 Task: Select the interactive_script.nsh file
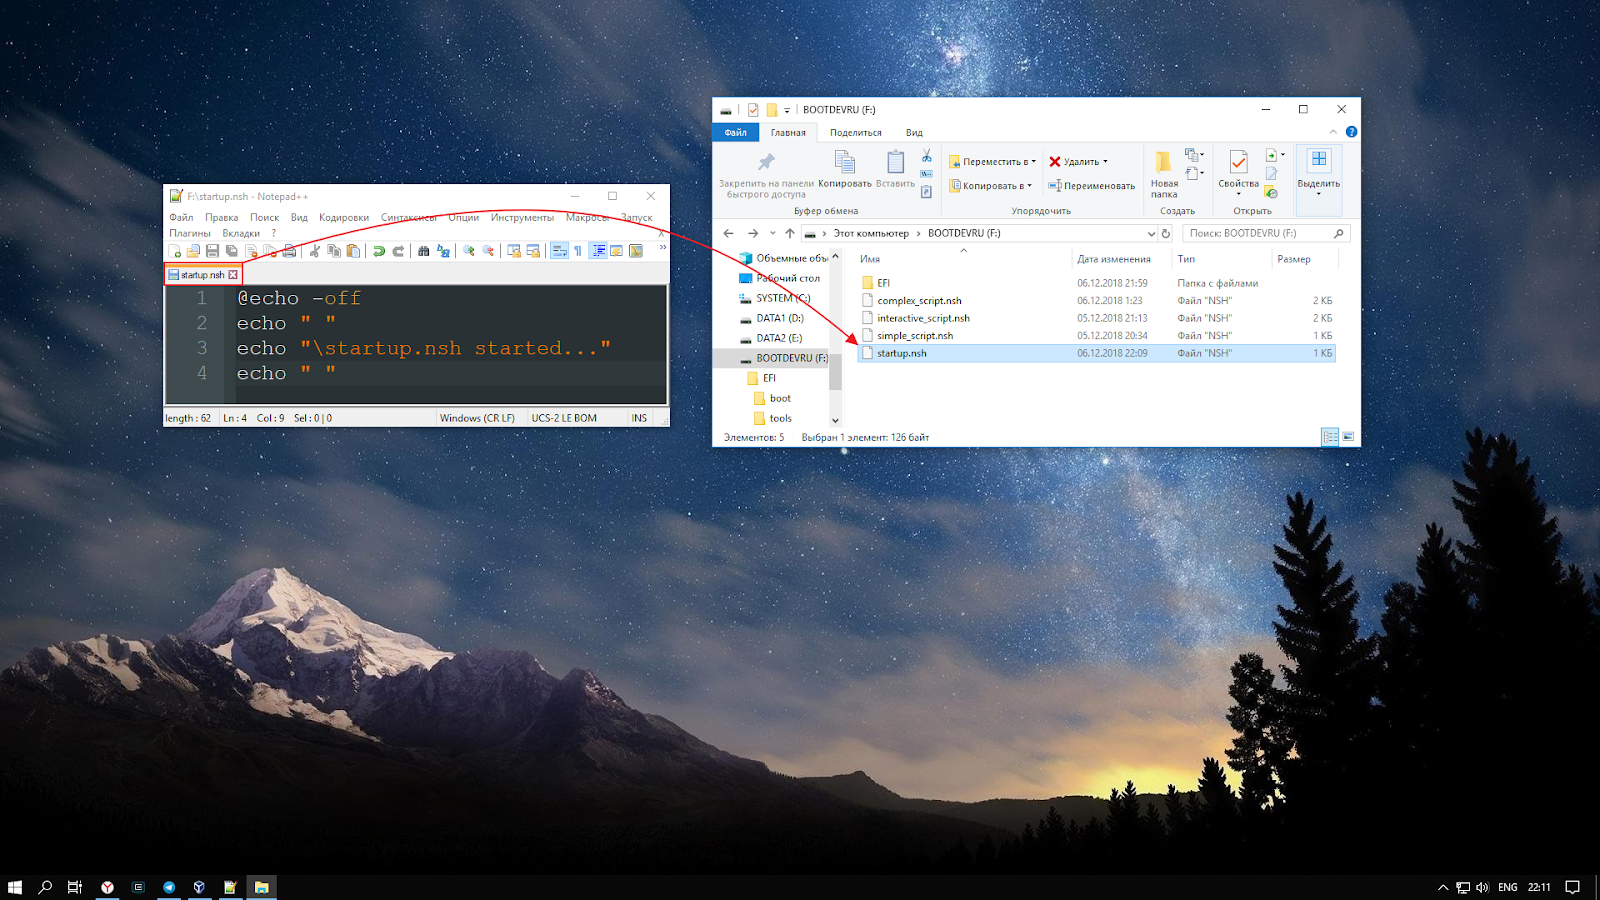coord(1097,318)
